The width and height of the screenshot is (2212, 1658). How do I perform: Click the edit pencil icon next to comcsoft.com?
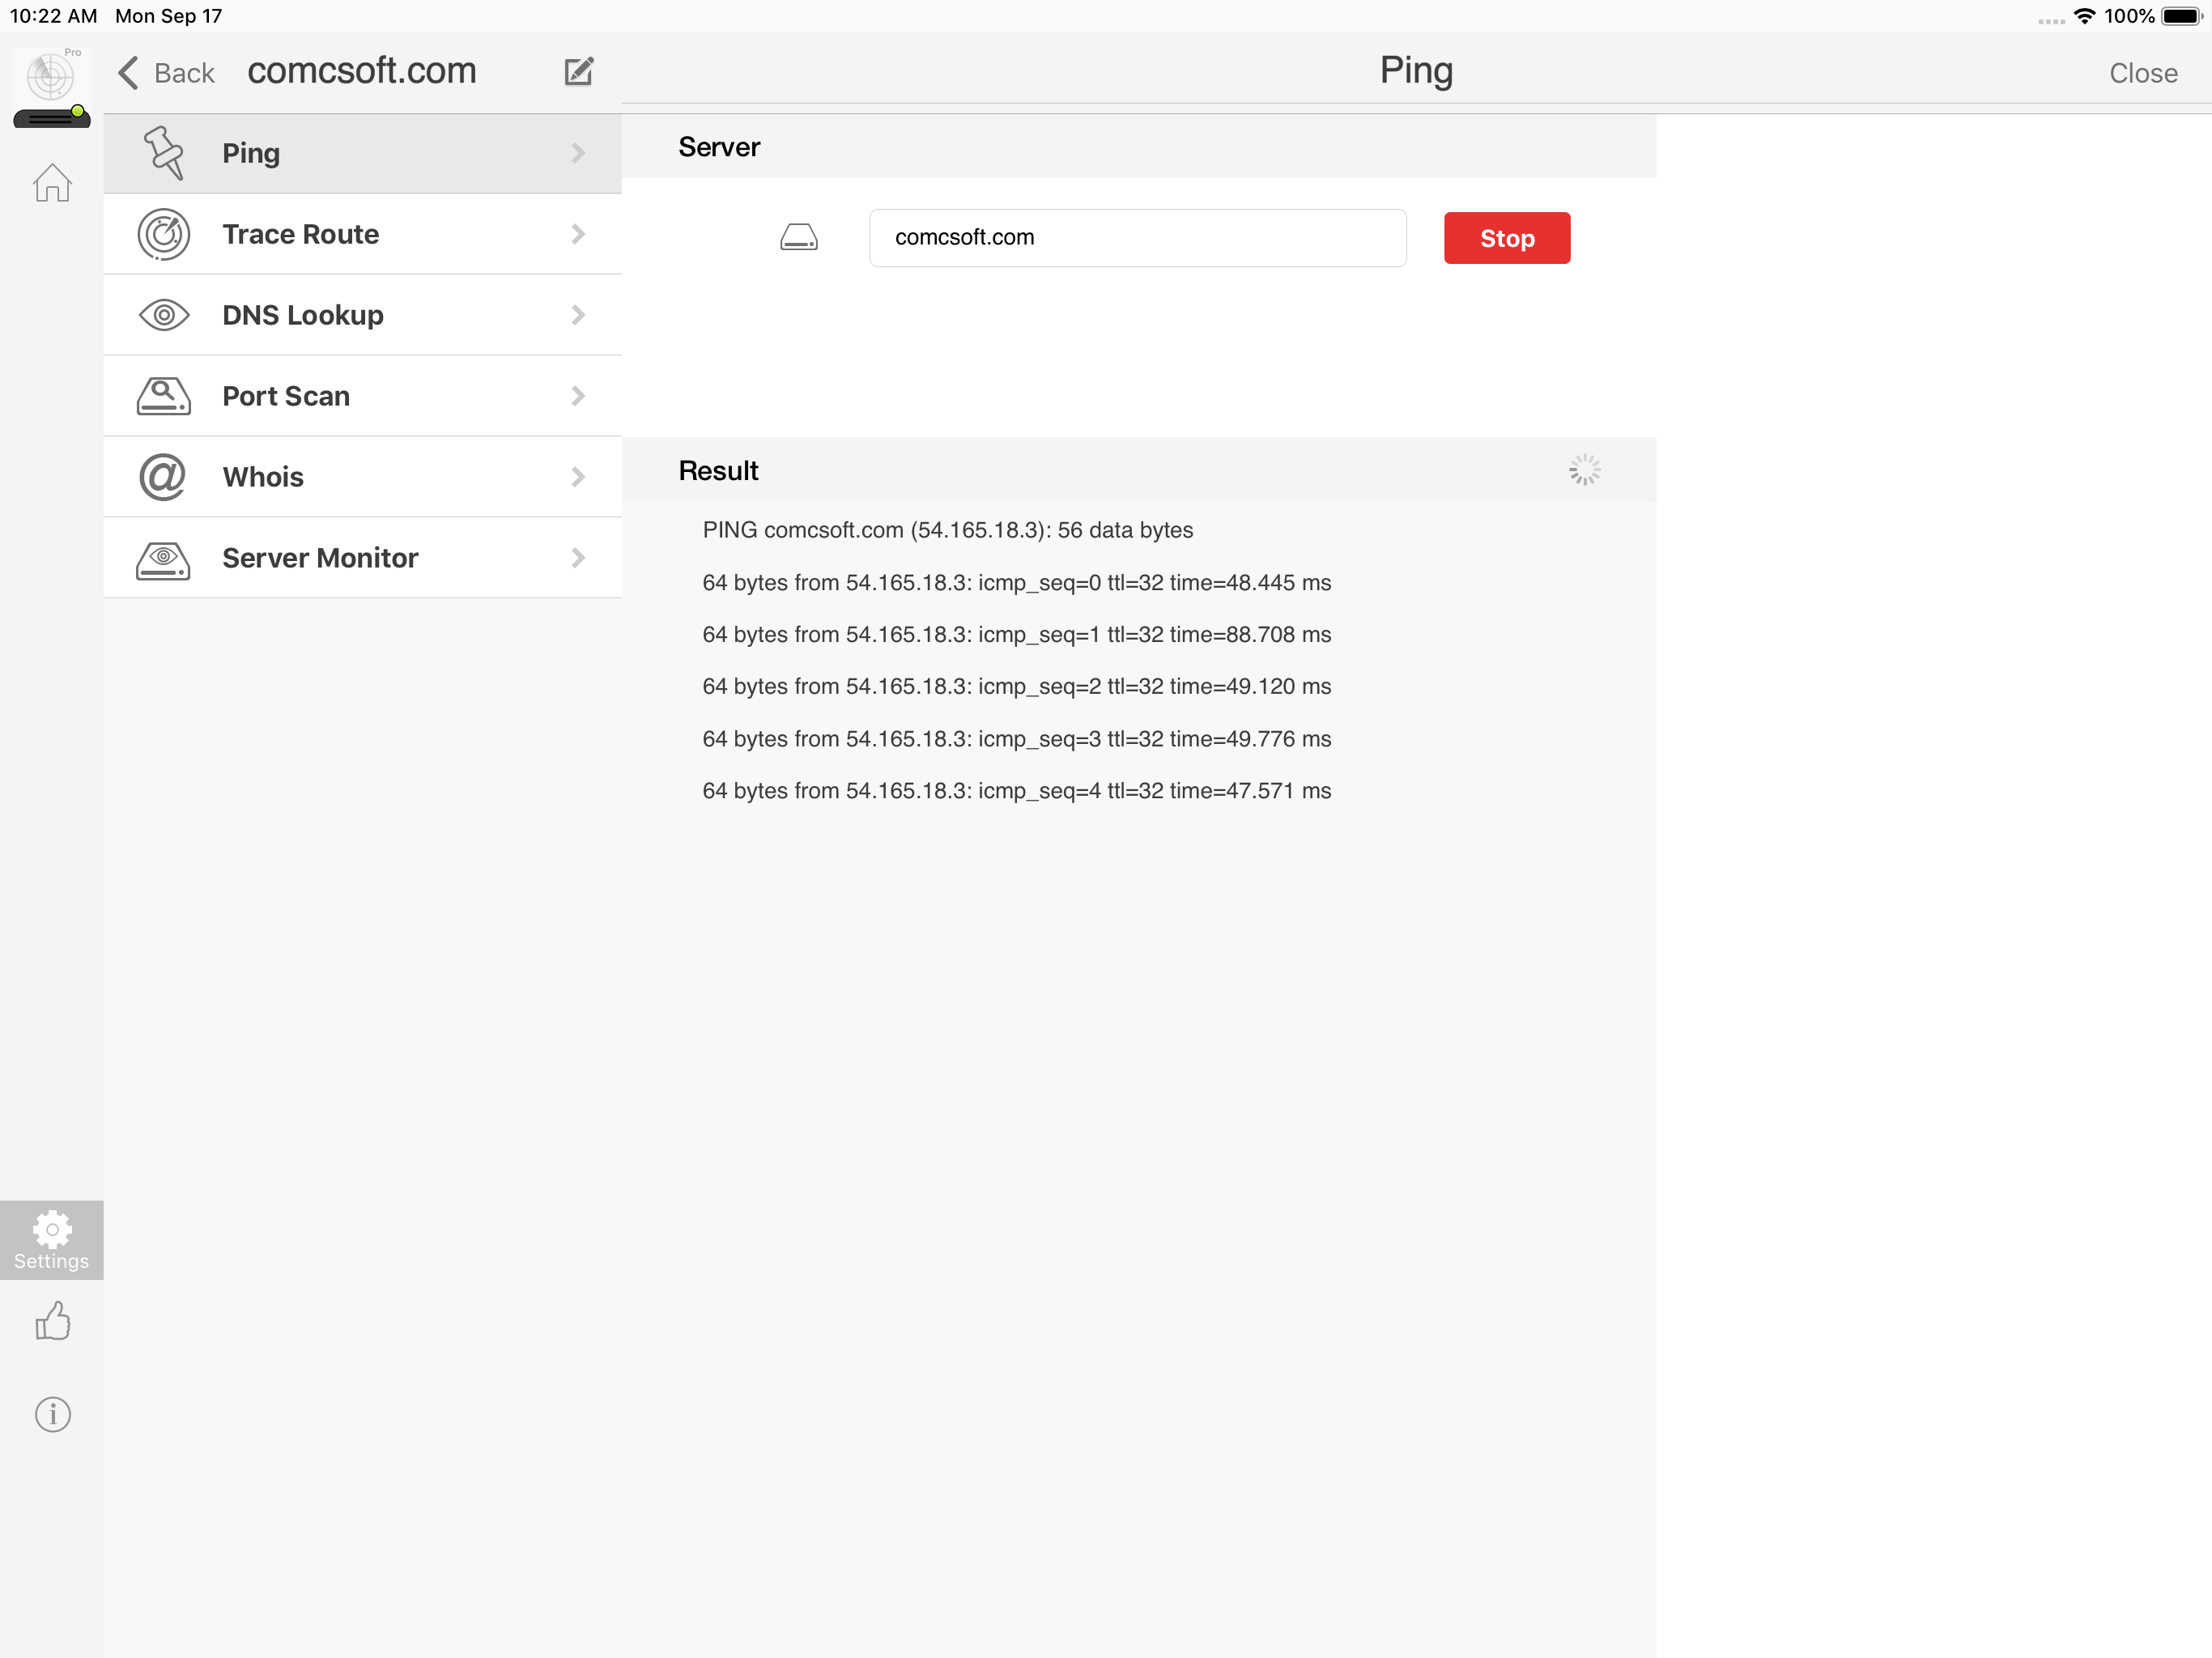point(579,72)
